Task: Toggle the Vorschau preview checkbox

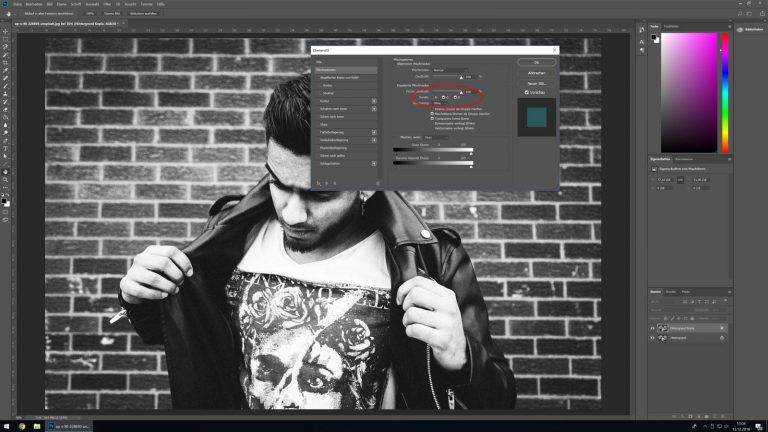Action: point(528,92)
